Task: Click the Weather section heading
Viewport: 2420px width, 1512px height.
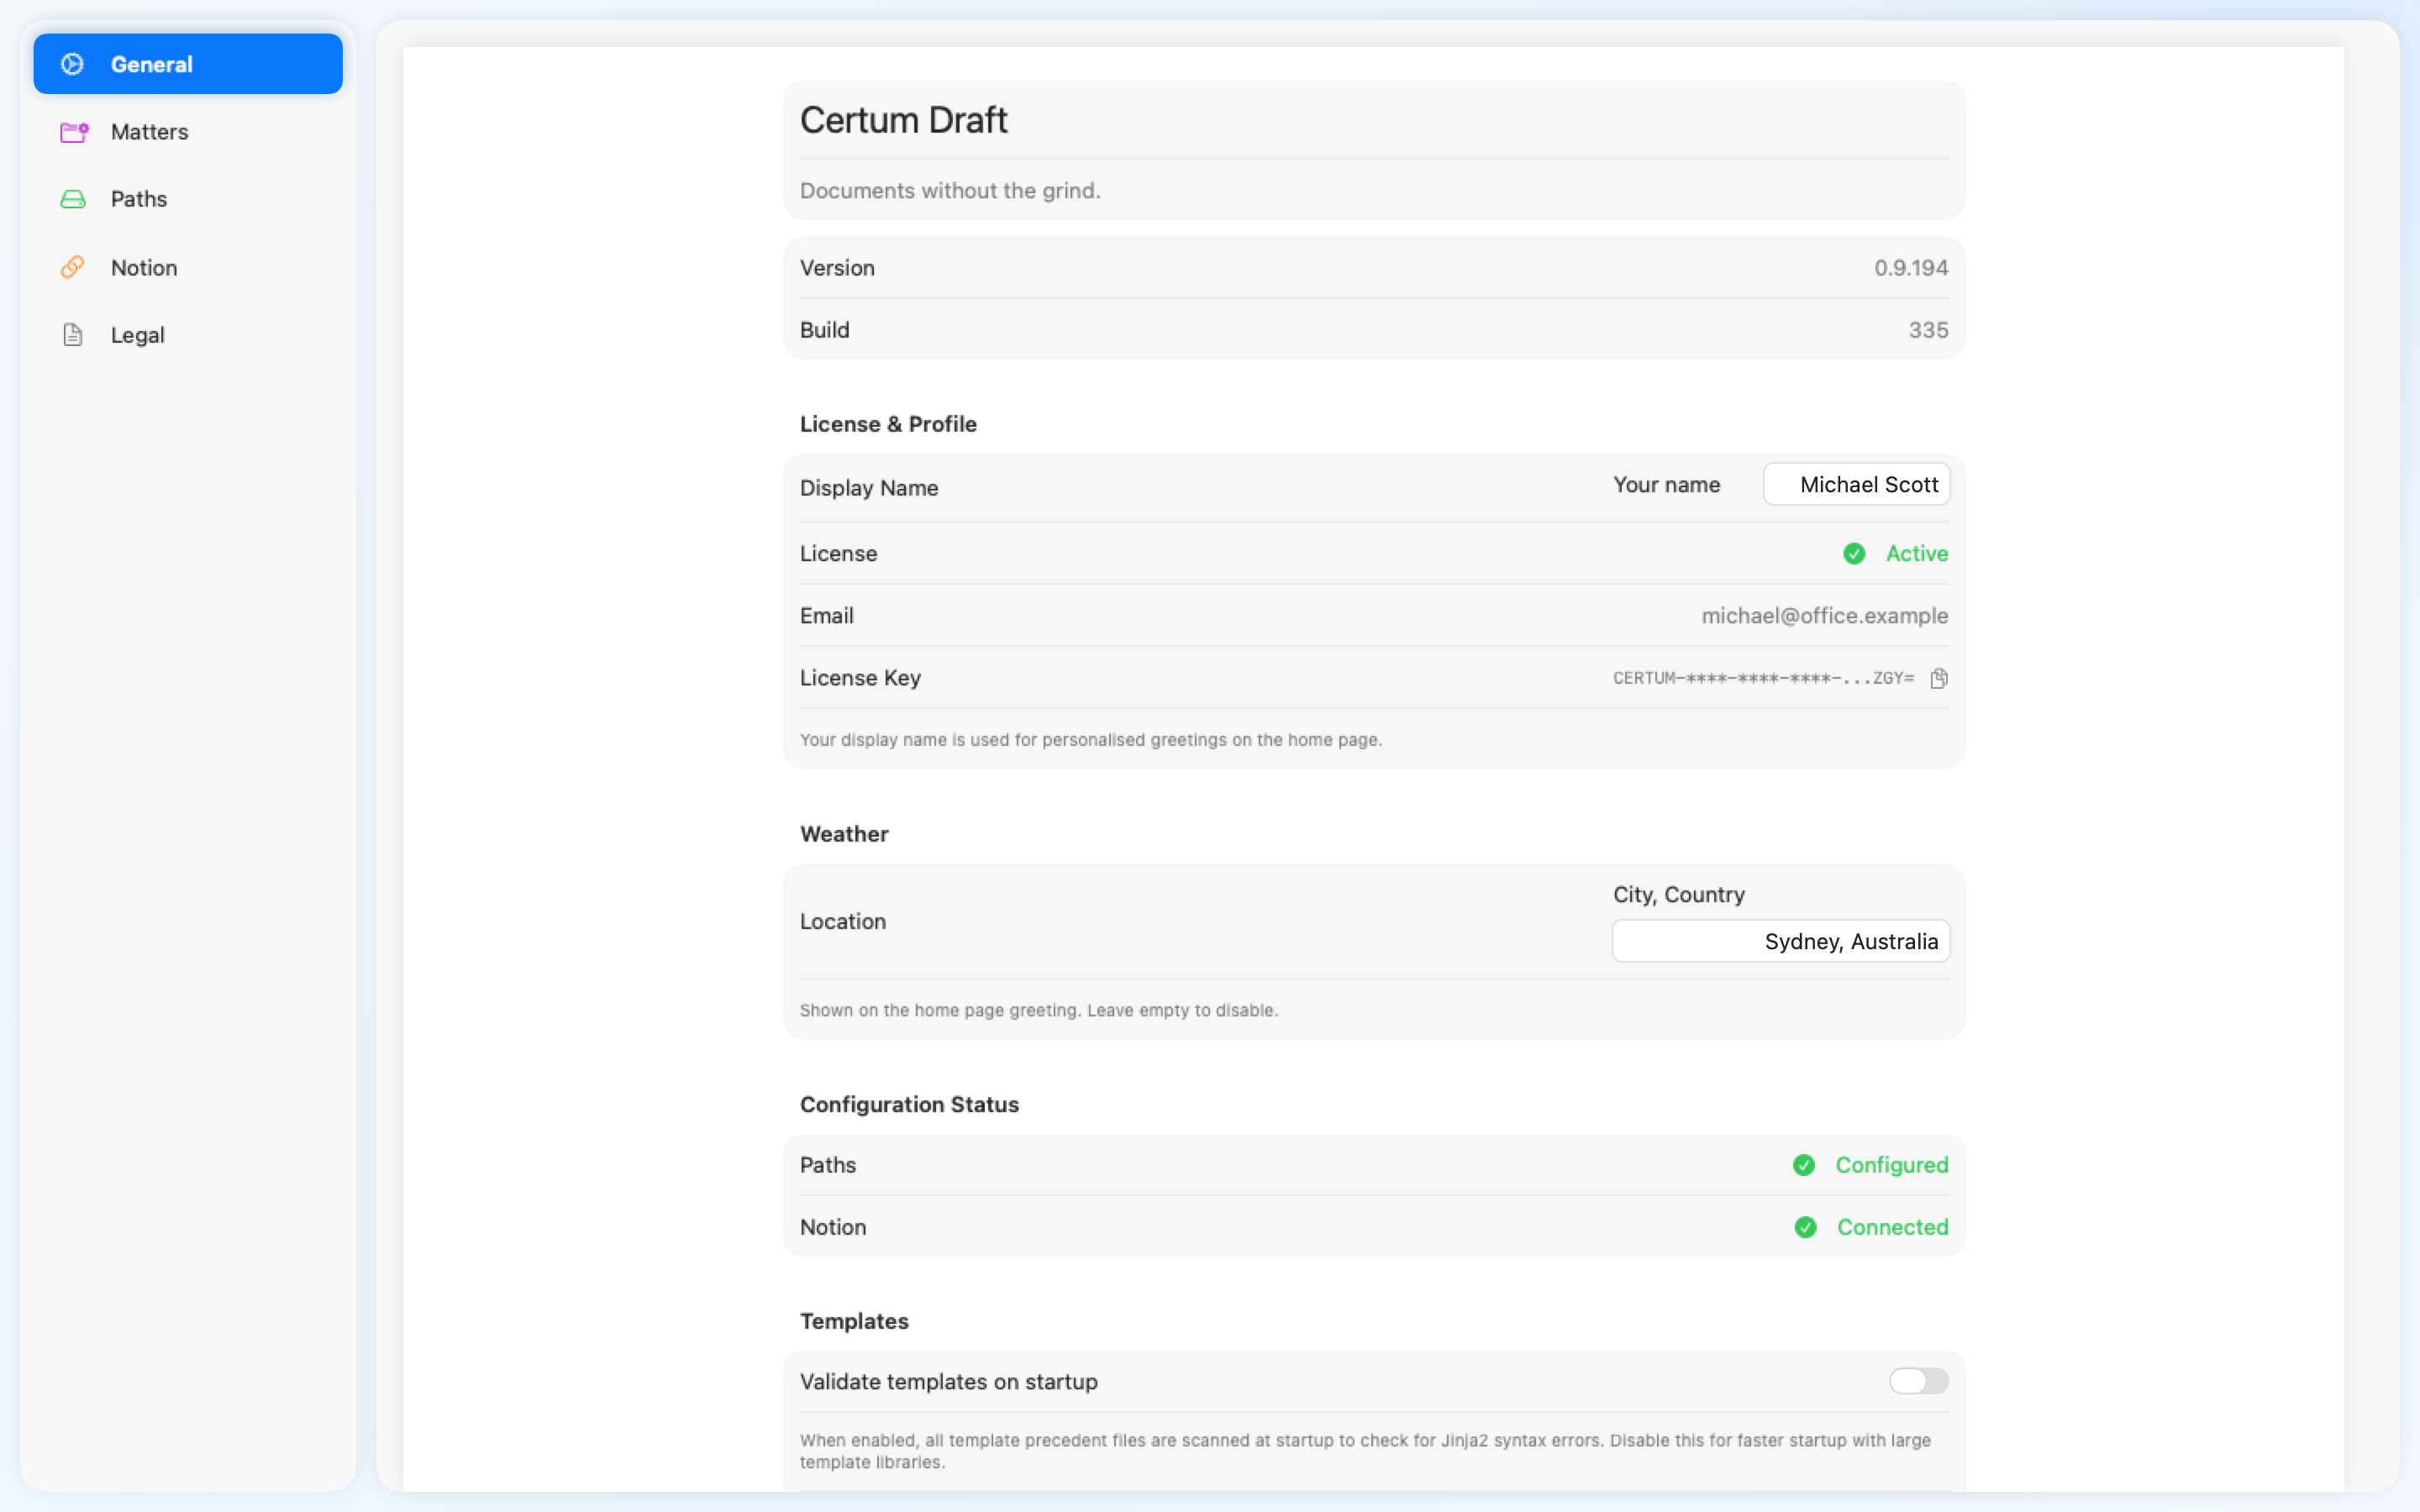Action: [x=844, y=834]
